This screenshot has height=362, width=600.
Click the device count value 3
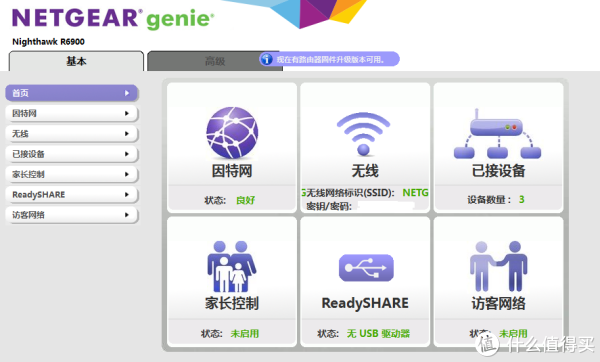pyautogui.click(x=522, y=199)
